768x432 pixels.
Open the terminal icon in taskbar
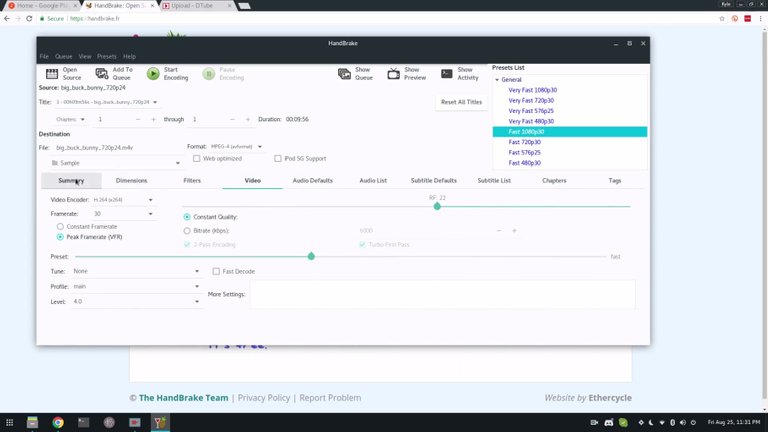tap(84, 422)
